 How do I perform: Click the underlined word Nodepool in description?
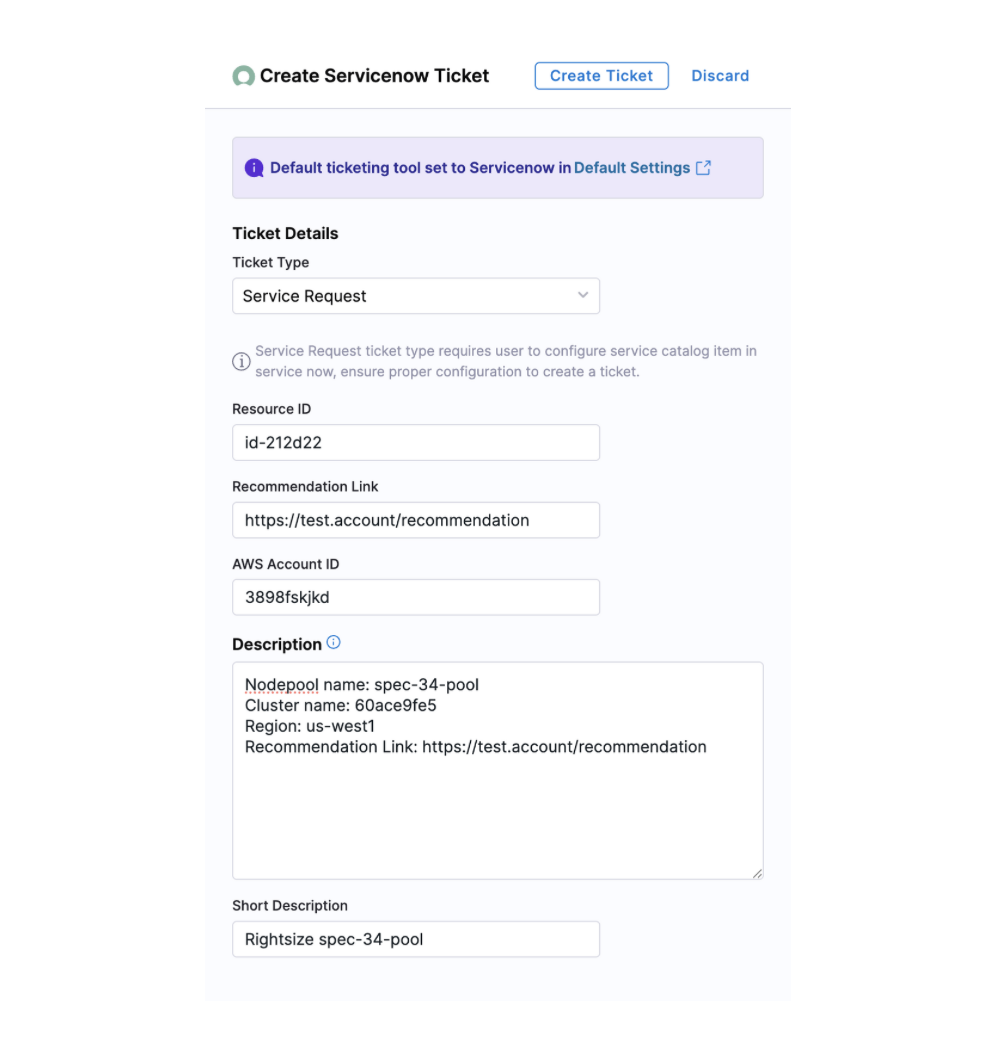pos(281,685)
